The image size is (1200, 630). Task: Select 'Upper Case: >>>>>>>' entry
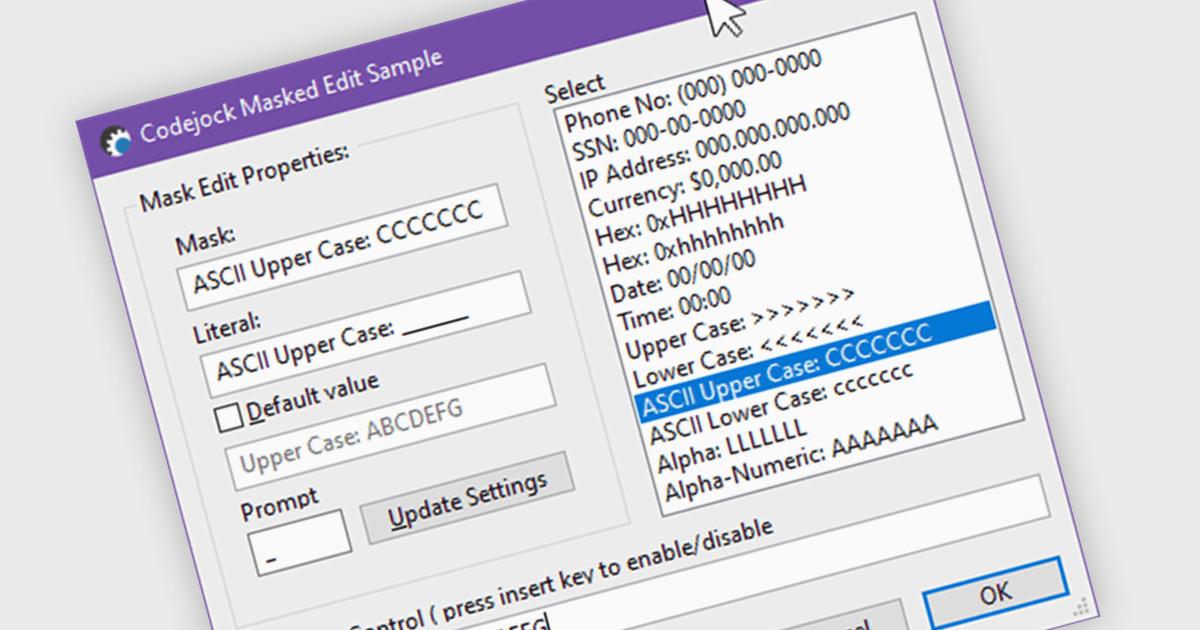[741, 325]
